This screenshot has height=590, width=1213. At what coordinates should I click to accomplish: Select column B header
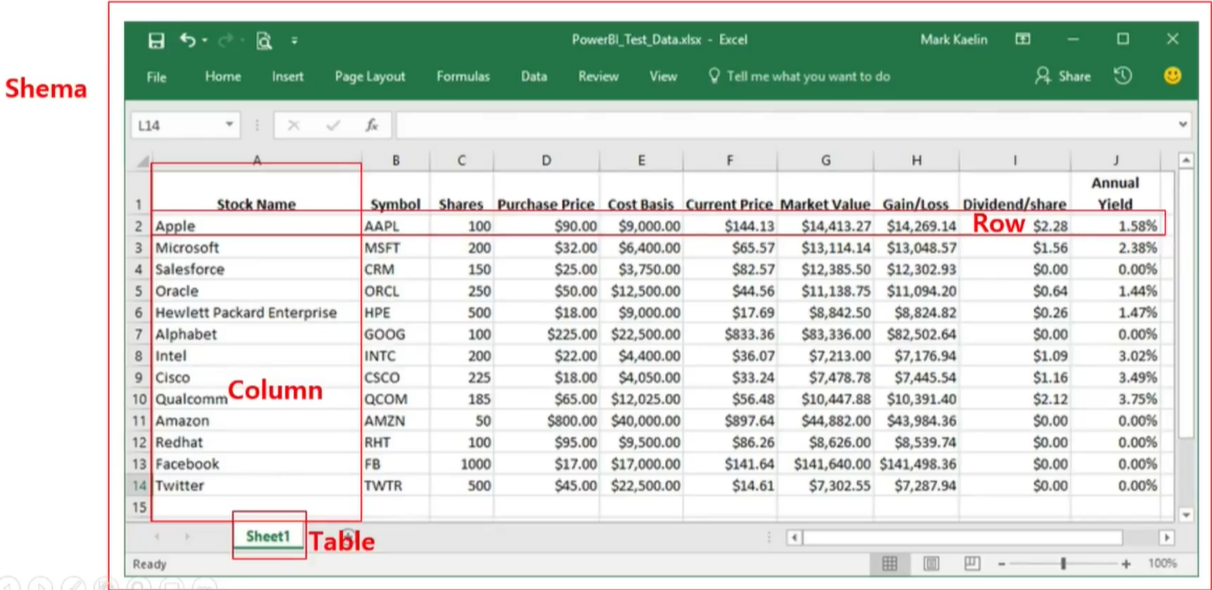coord(396,161)
